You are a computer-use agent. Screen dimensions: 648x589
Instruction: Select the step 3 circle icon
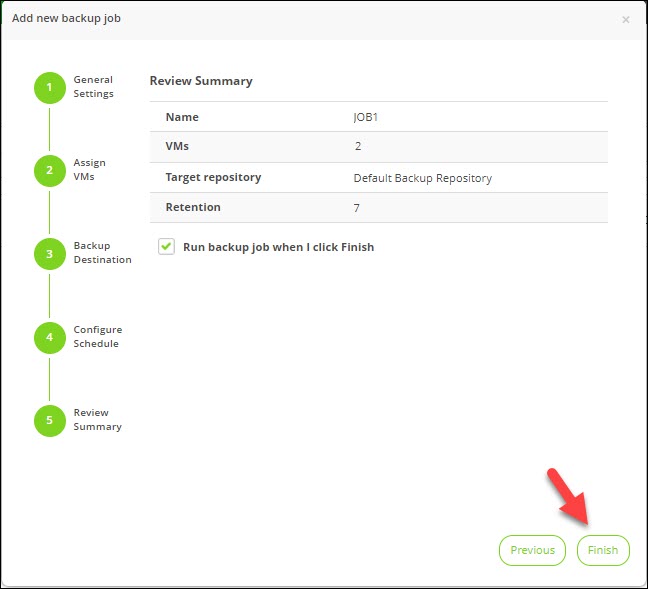click(49, 253)
